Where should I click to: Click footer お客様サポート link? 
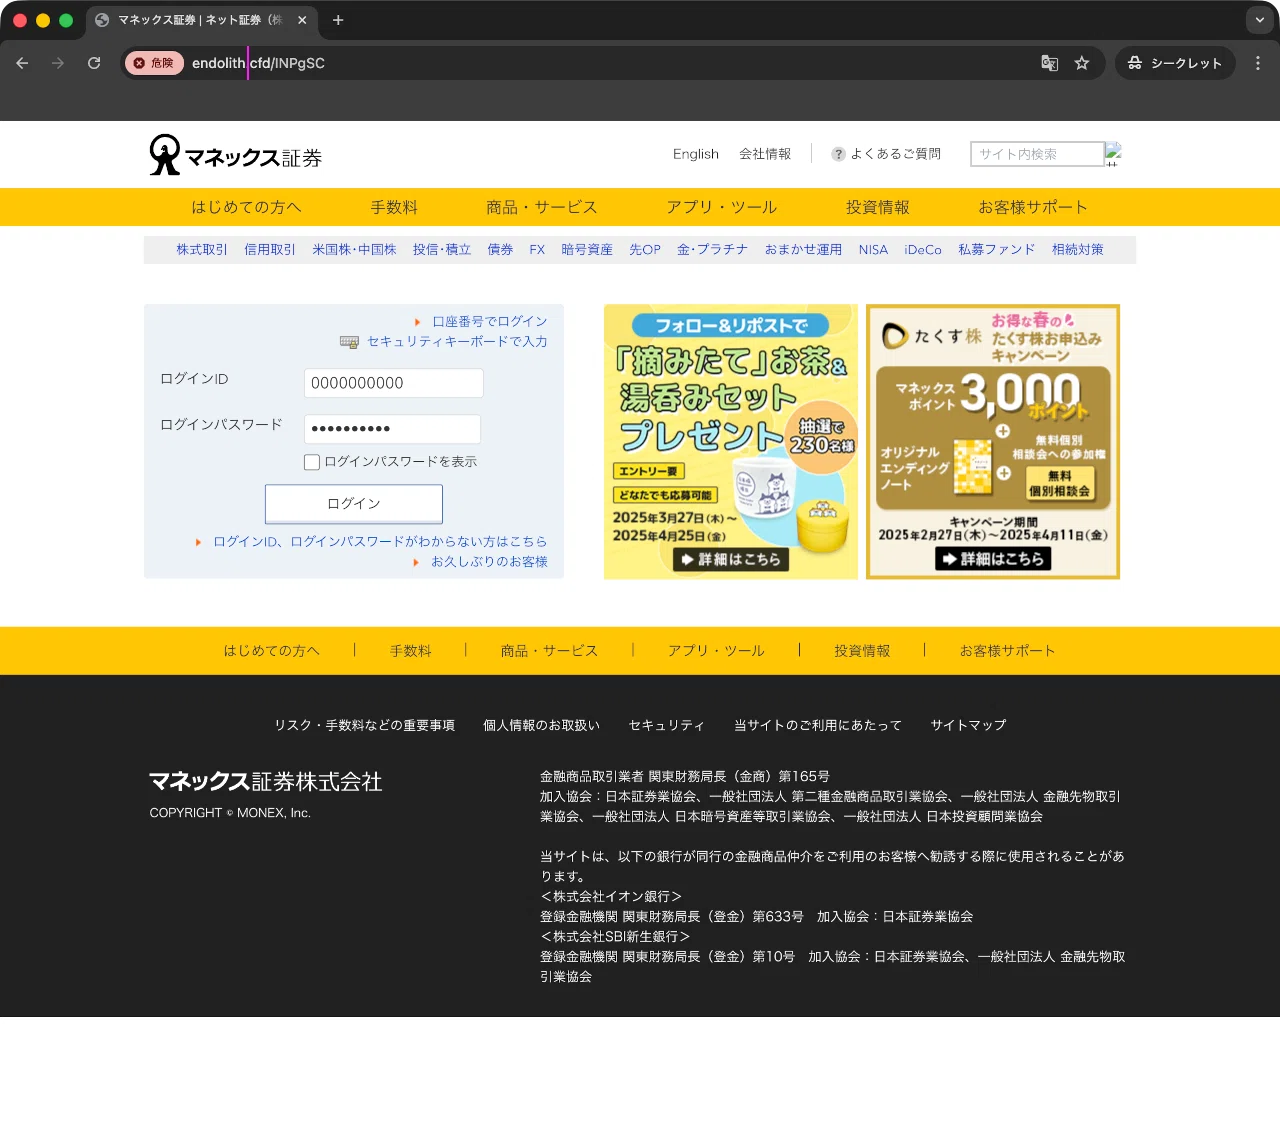1008,651
